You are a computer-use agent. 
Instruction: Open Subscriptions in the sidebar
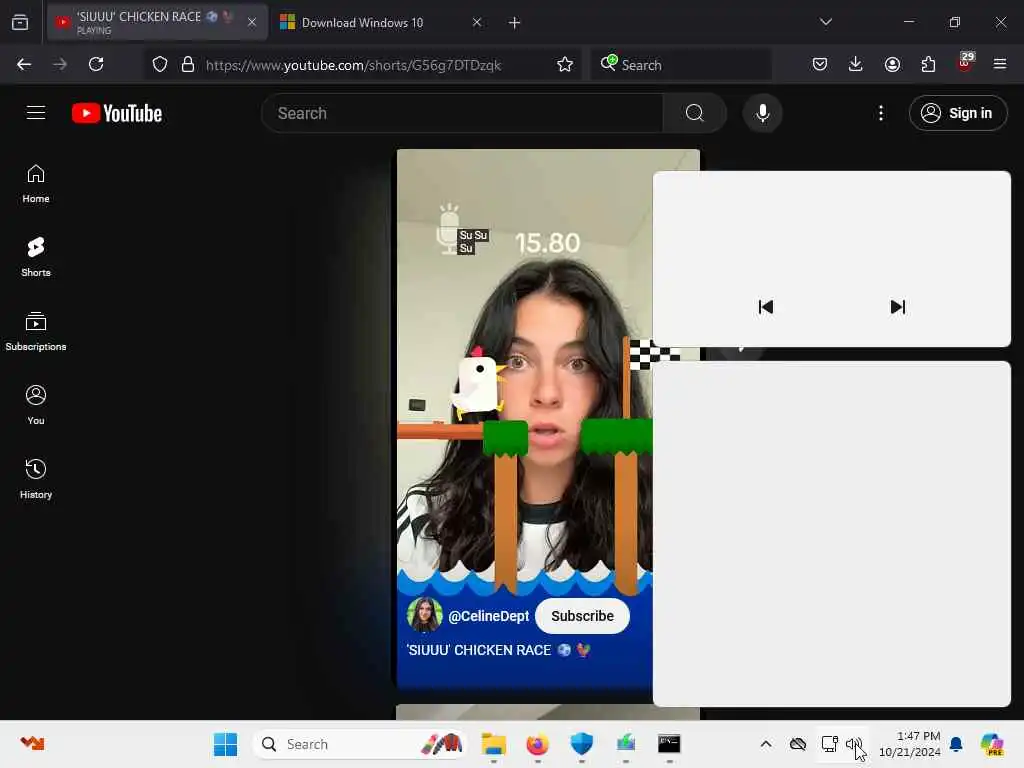click(x=36, y=332)
